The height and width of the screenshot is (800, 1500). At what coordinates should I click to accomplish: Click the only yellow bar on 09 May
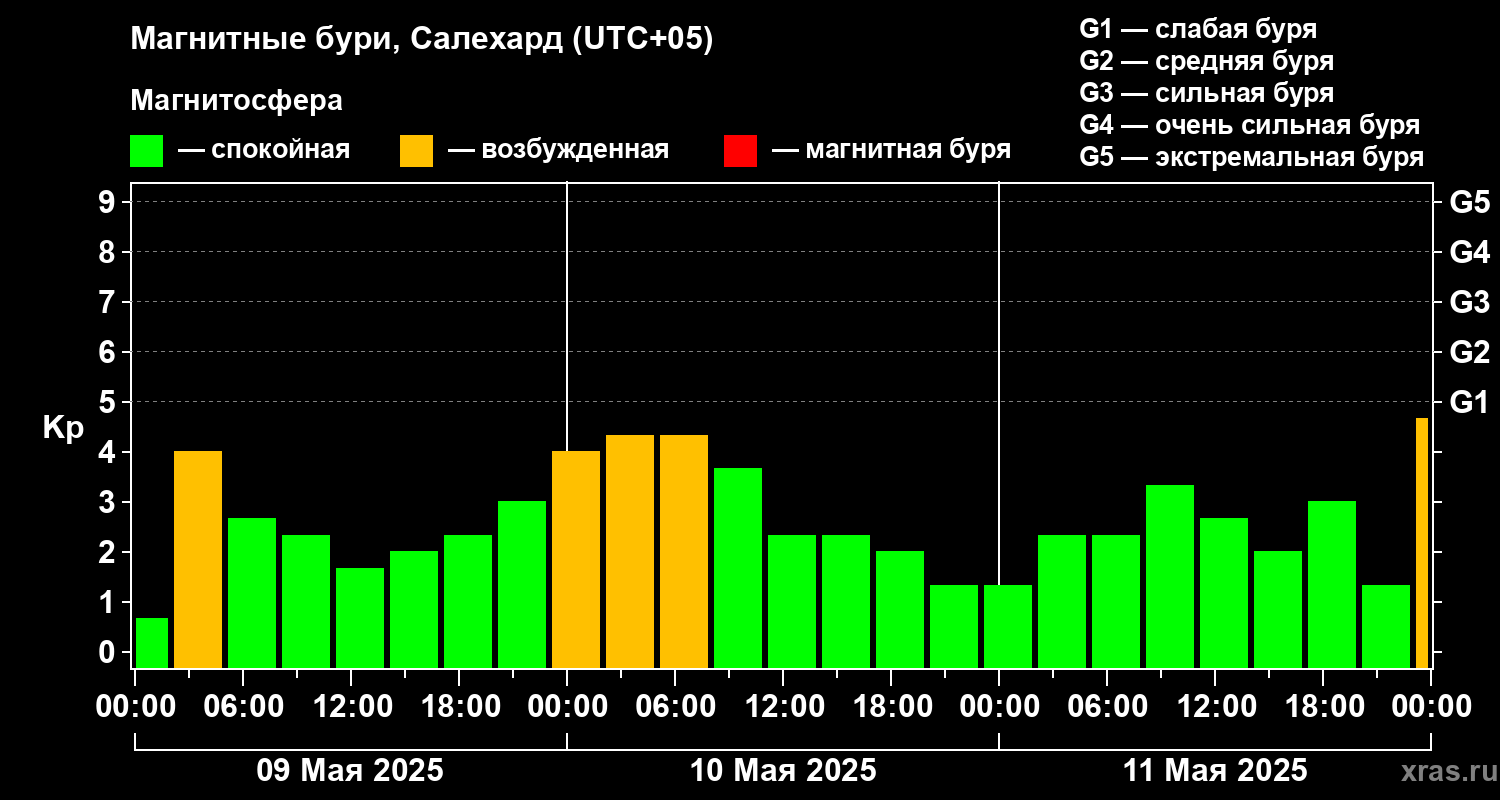pos(198,559)
